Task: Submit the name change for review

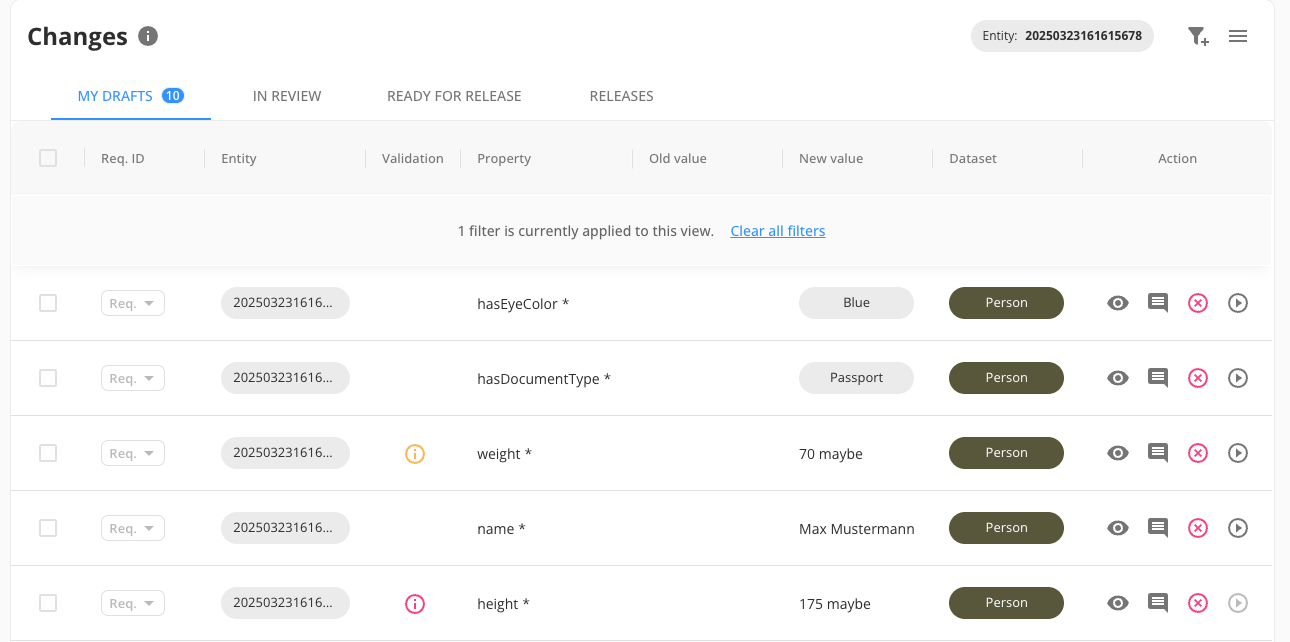Action: pyautogui.click(x=1237, y=528)
